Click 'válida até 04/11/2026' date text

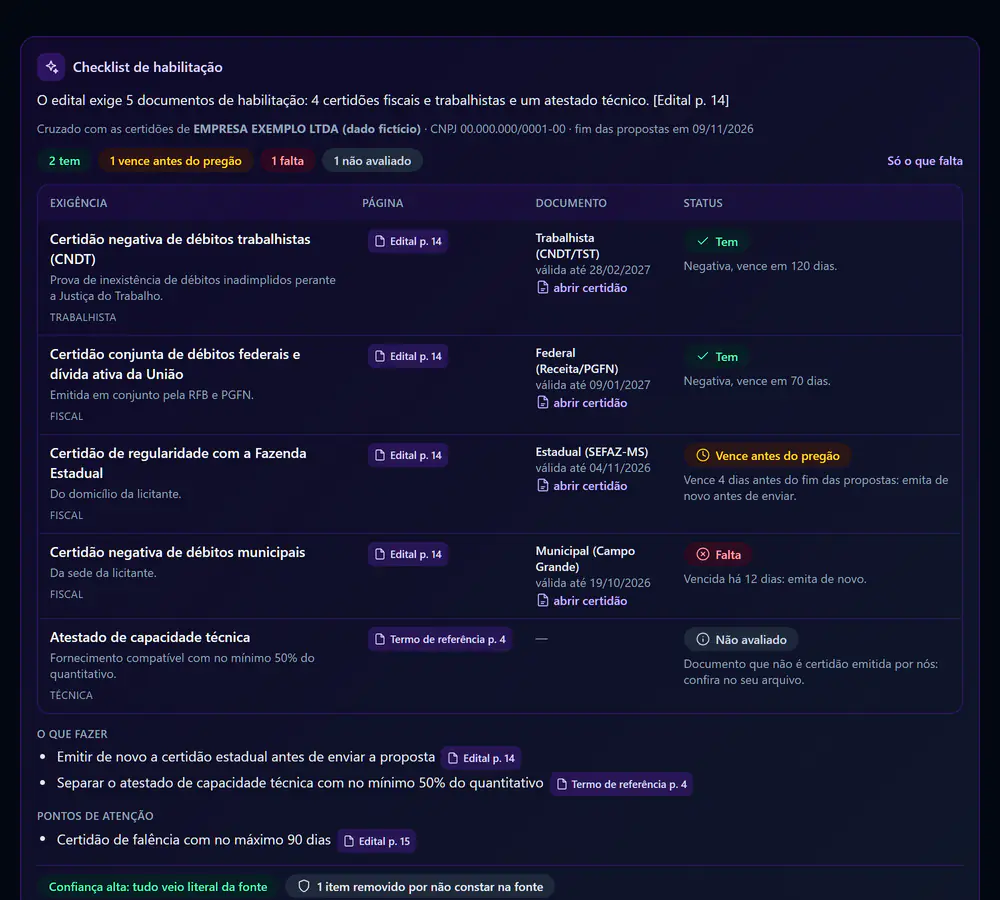[592, 468]
